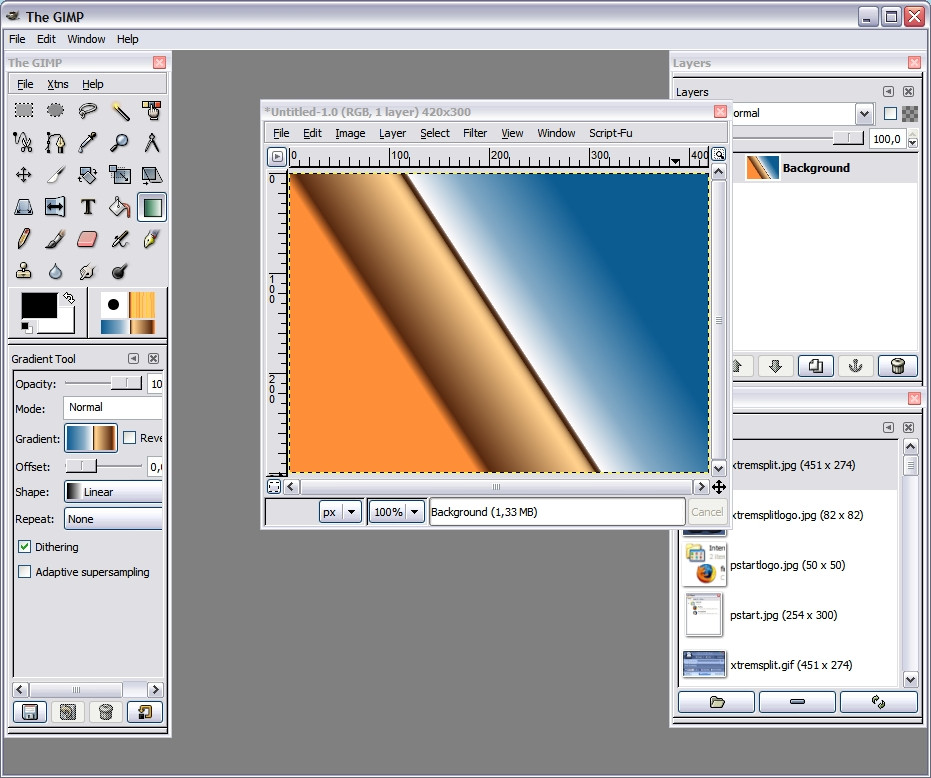The image size is (931, 778).
Task: Click the black foreground color swatch
Action: 39,307
